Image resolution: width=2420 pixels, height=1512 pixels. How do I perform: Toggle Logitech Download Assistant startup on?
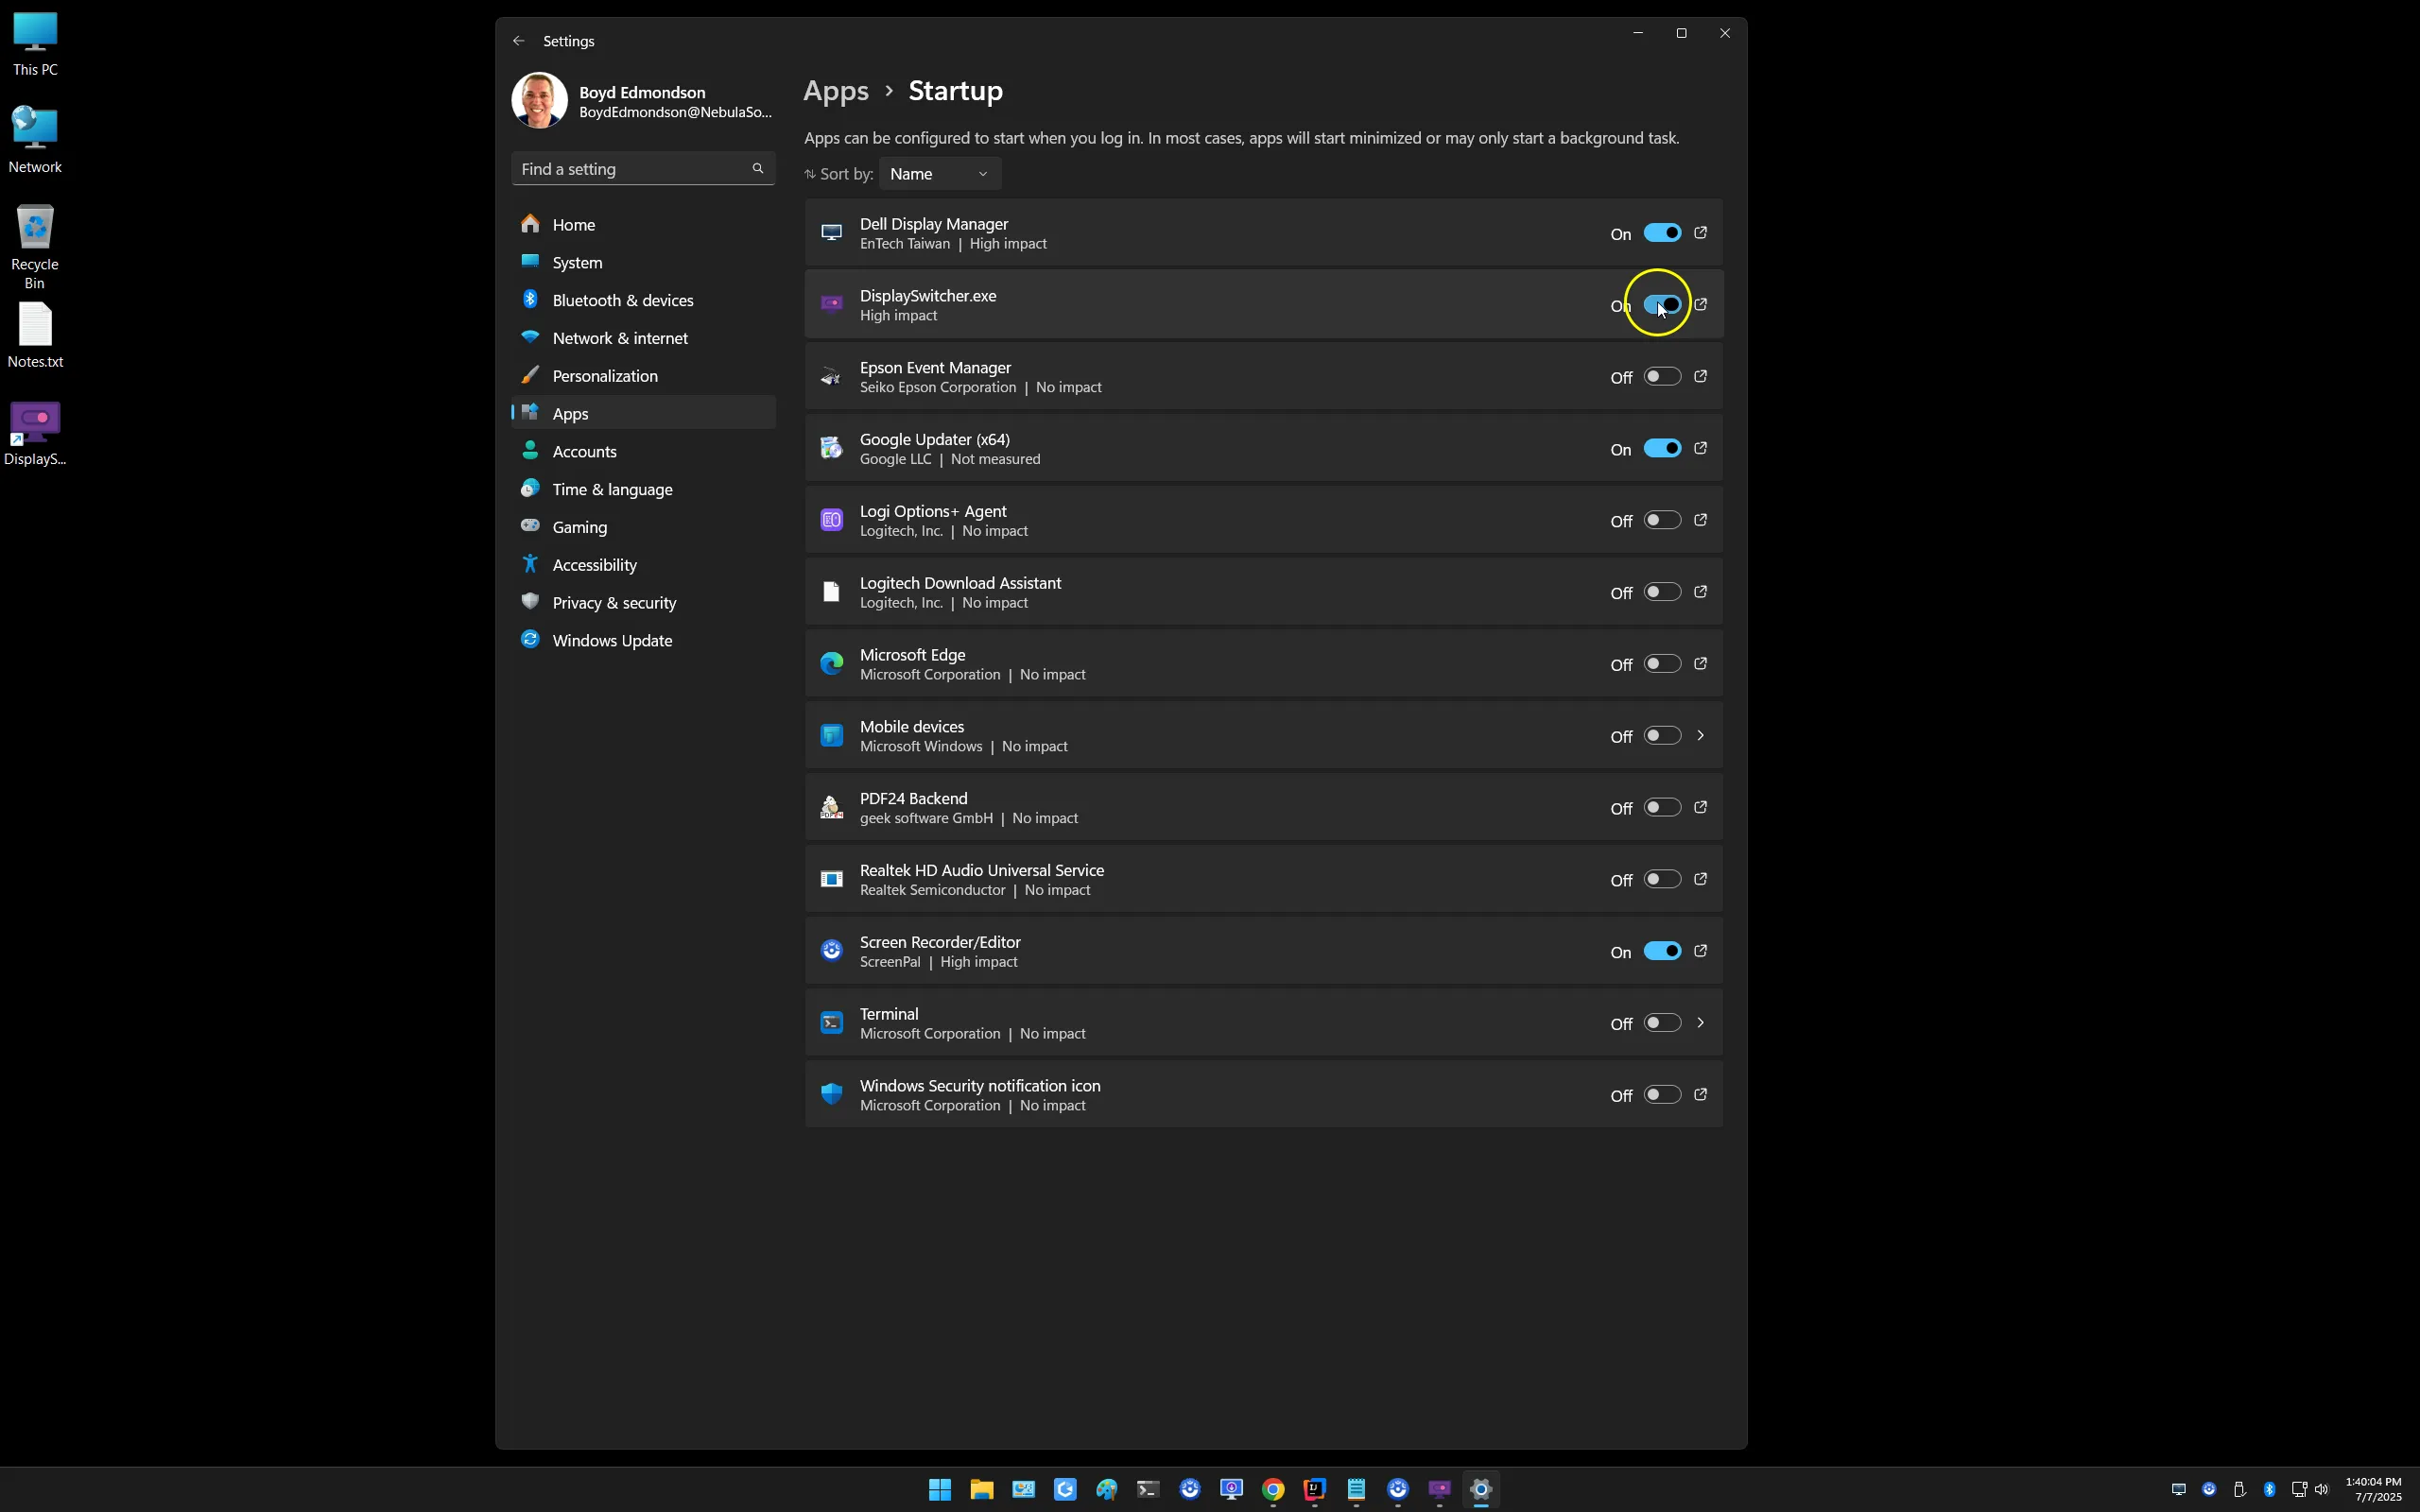click(x=1662, y=592)
